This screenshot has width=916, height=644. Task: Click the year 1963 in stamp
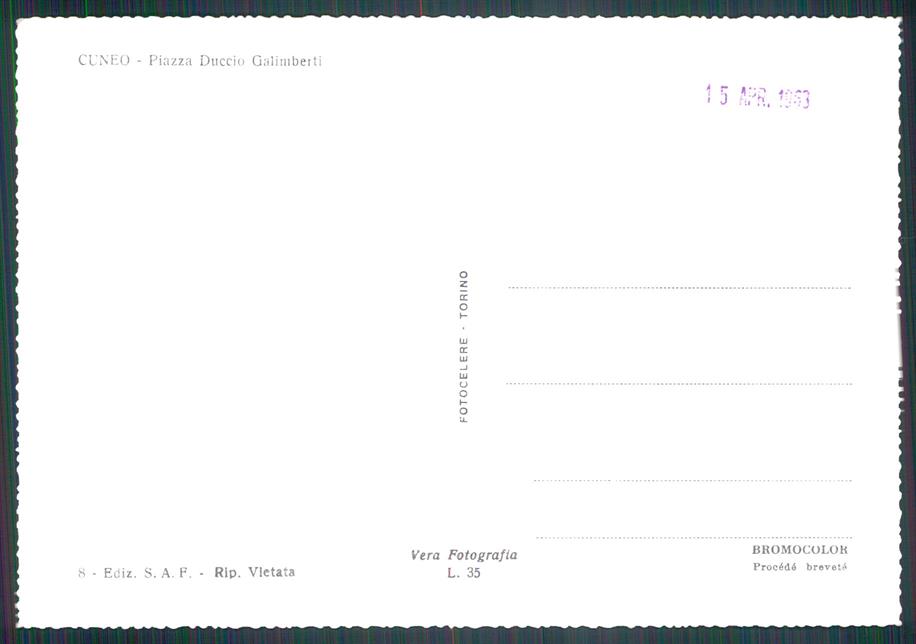(x=794, y=99)
